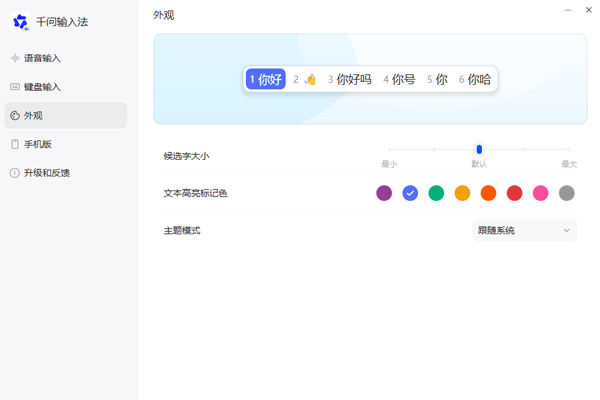Image resolution: width=600 pixels, height=400 pixels.
Task: Choose the amber yellow highlight color
Action: 462,193
